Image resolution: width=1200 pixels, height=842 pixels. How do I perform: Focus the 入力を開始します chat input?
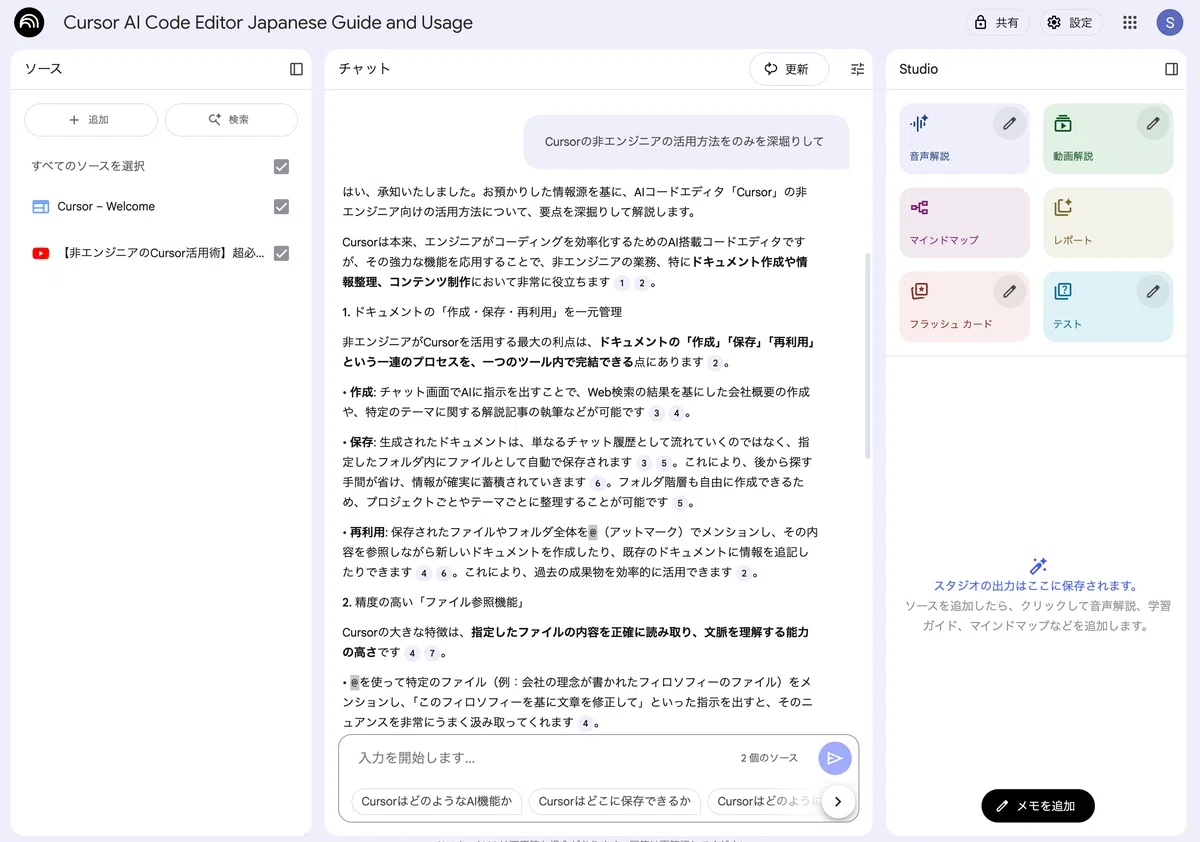click(540, 758)
